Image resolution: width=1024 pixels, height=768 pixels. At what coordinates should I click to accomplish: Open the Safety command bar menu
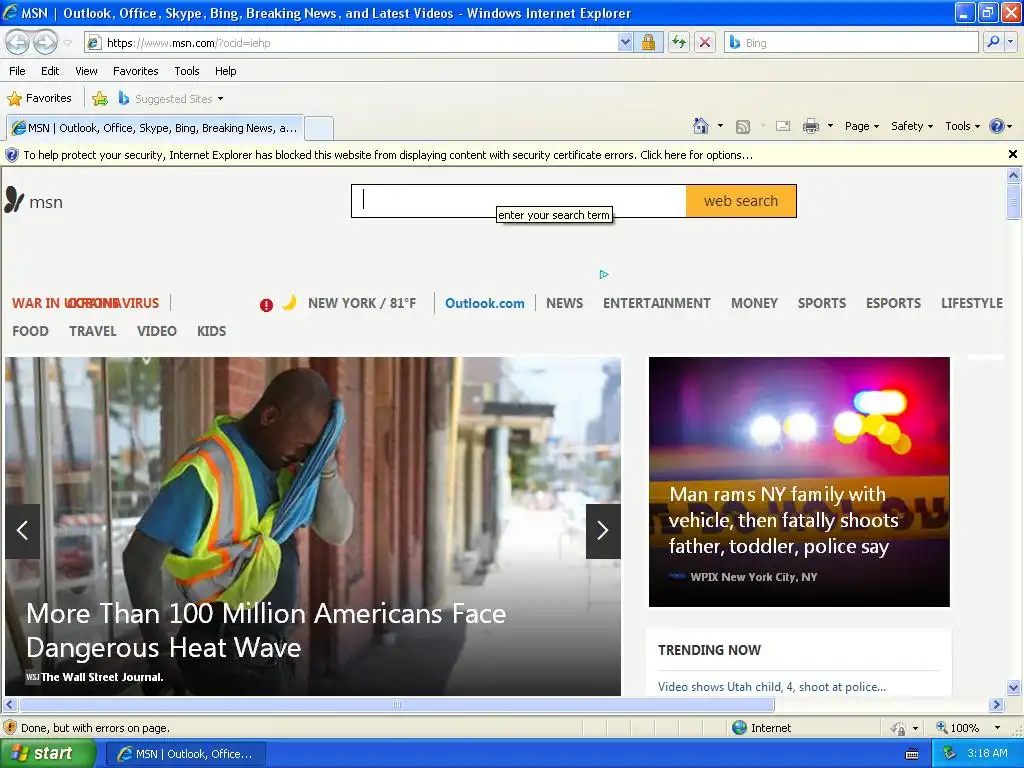tap(912, 126)
